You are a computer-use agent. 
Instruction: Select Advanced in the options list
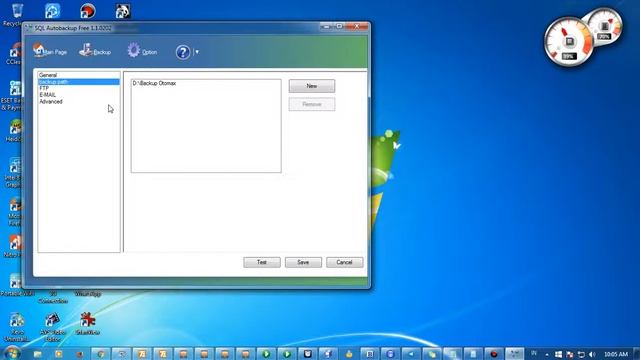pos(79,102)
